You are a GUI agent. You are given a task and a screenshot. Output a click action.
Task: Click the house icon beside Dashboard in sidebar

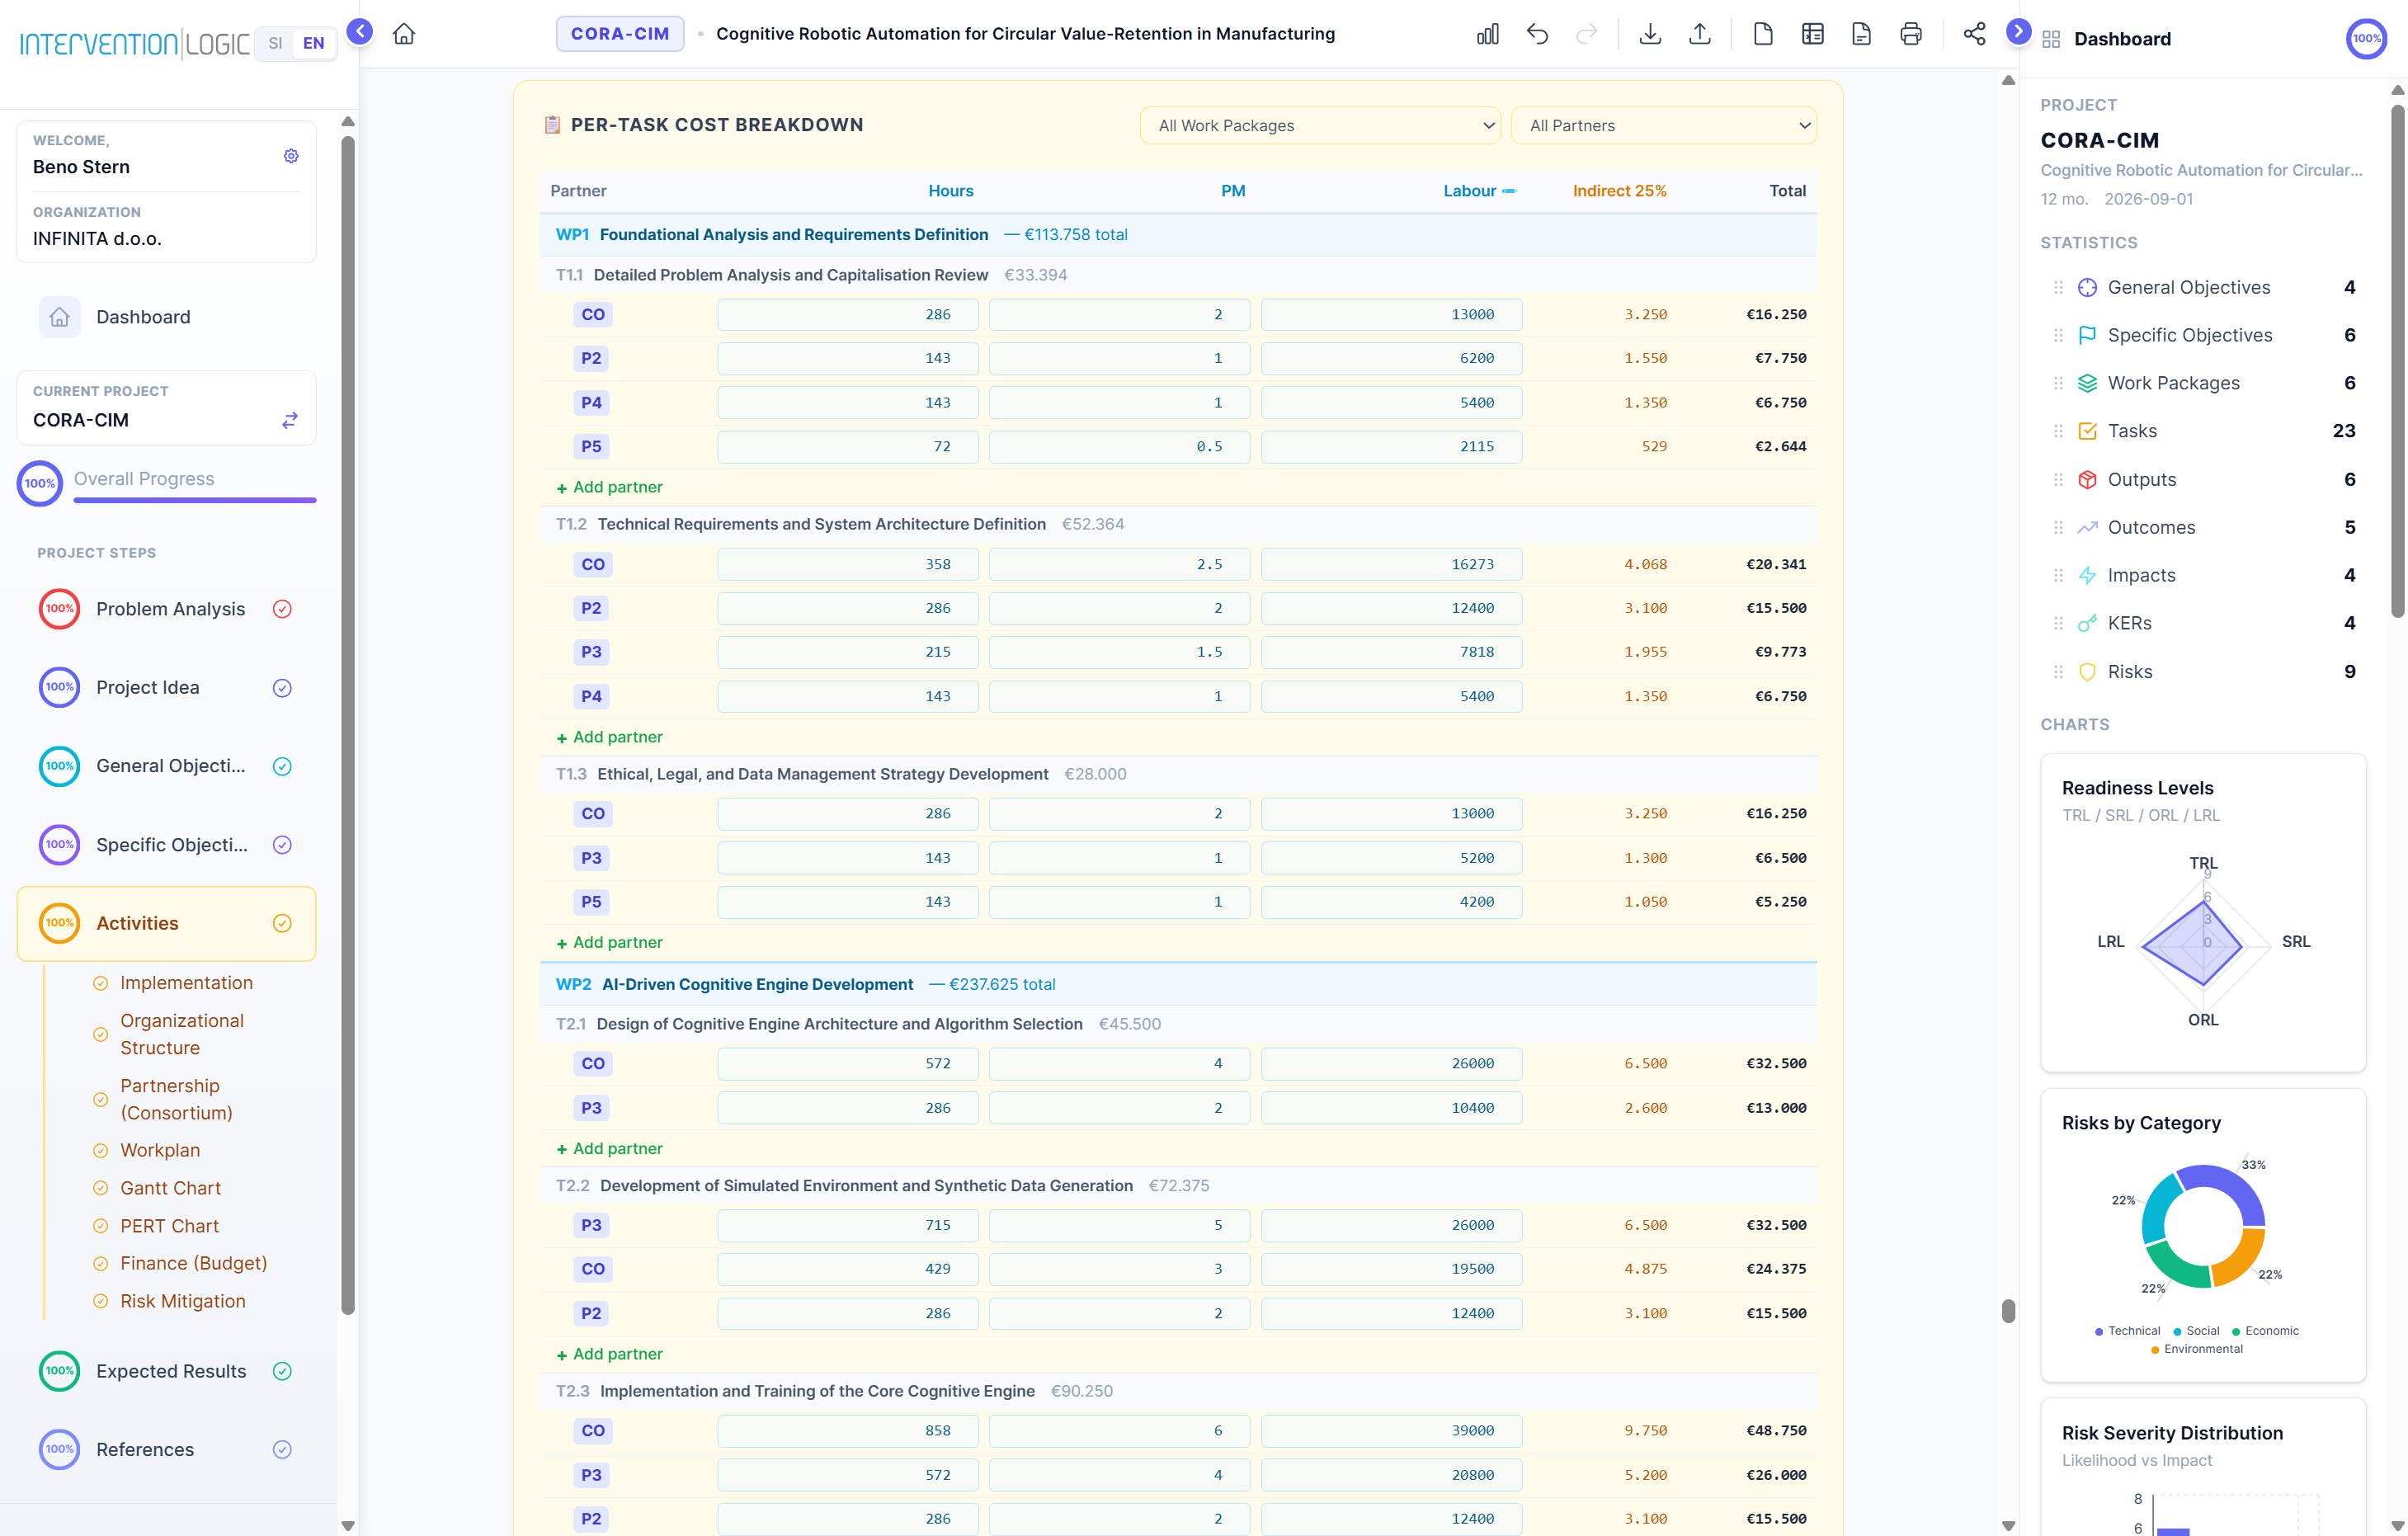coord(60,317)
